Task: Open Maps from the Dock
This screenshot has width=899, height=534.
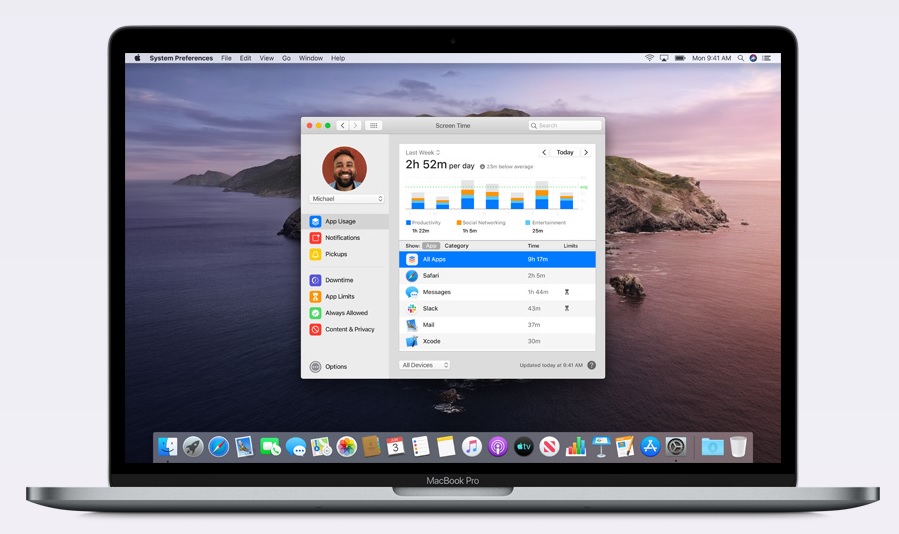Action: click(x=321, y=446)
